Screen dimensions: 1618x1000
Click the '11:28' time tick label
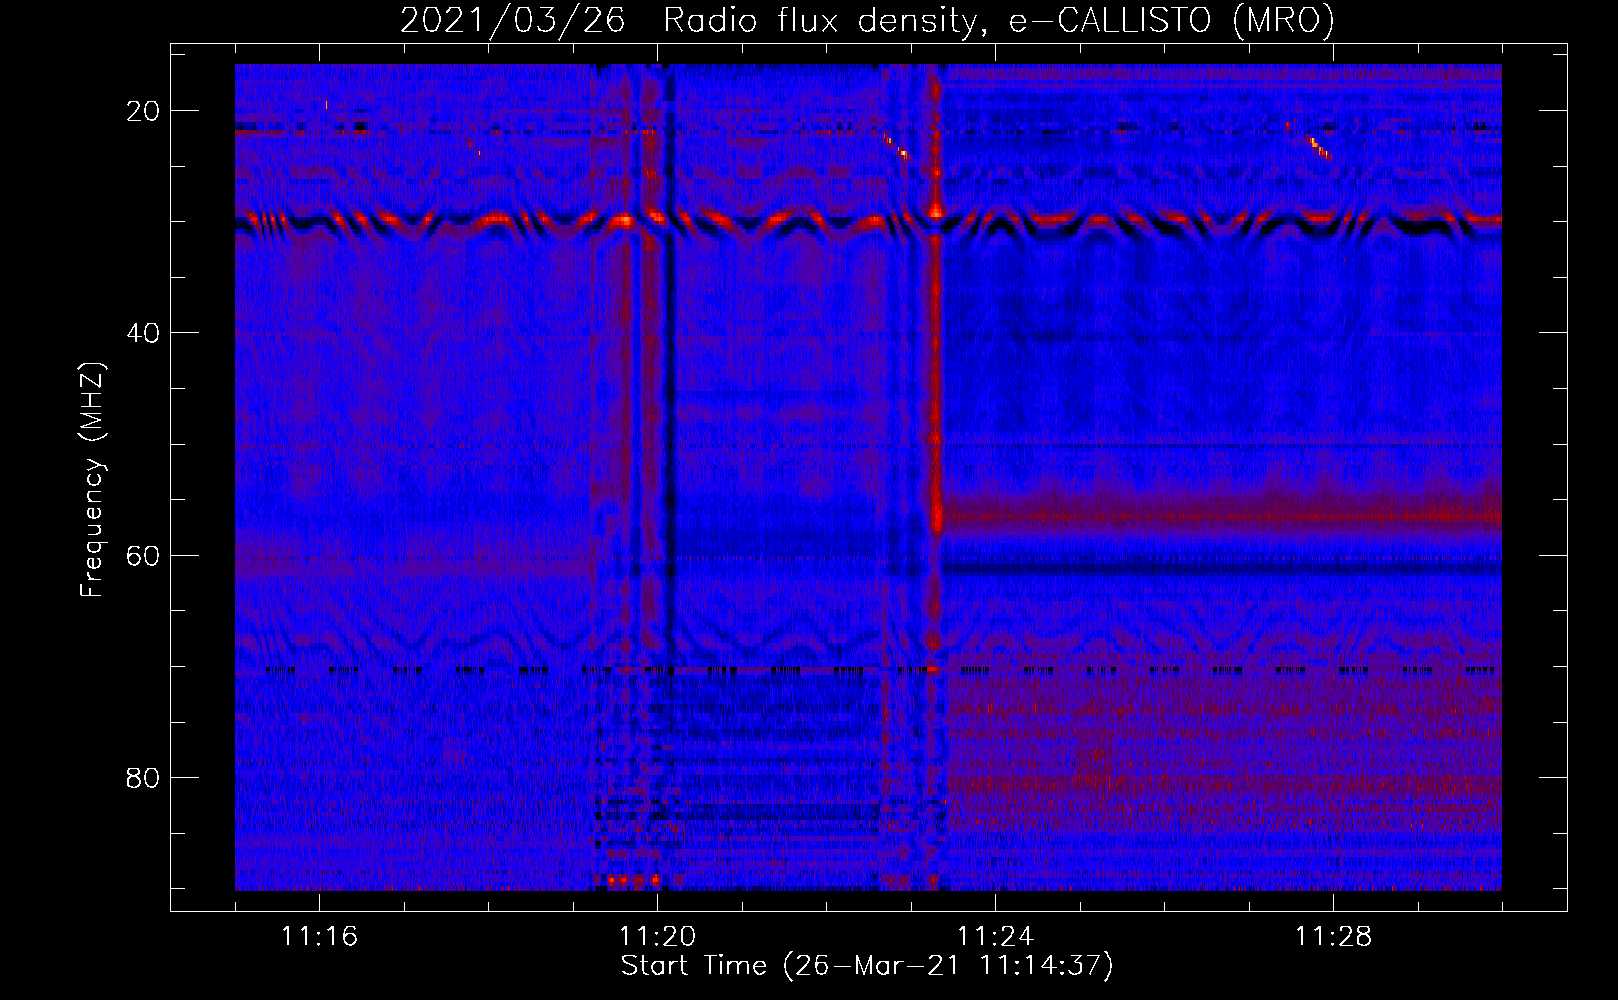pos(1333,936)
